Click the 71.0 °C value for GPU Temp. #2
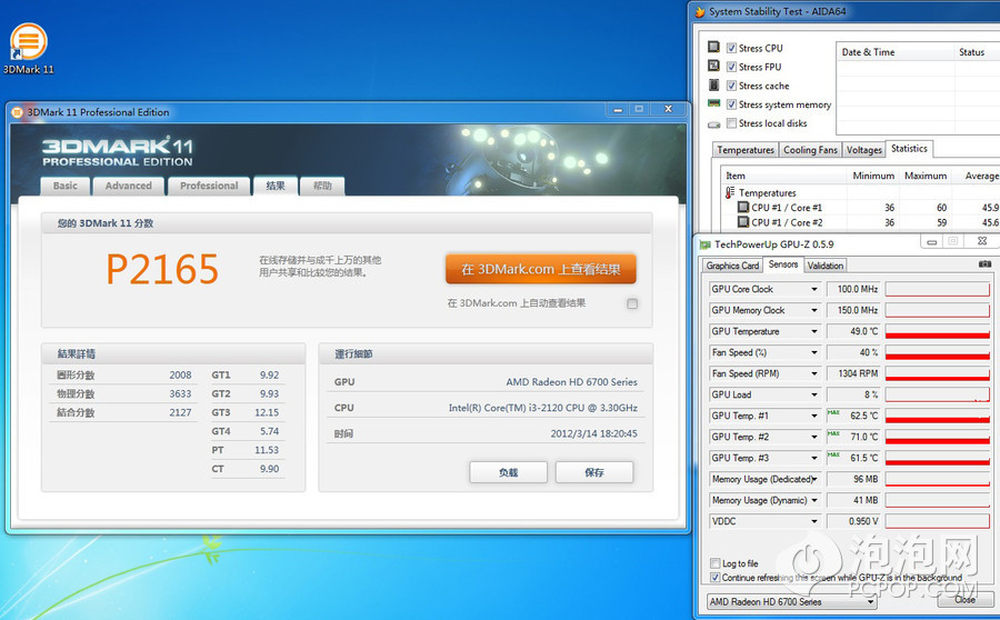This screenshot has height=620, width=1000. pos(864,437)
